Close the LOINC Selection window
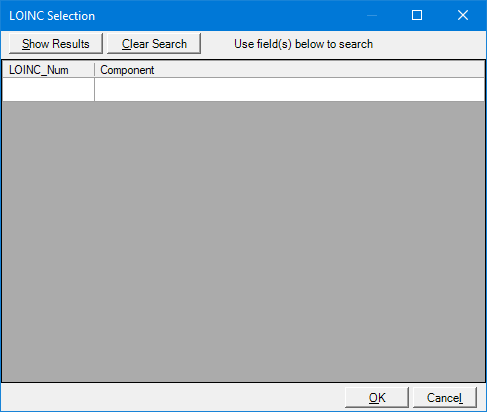Image resolution: width=487 pixels, height=412 pixels. [463, 15]
